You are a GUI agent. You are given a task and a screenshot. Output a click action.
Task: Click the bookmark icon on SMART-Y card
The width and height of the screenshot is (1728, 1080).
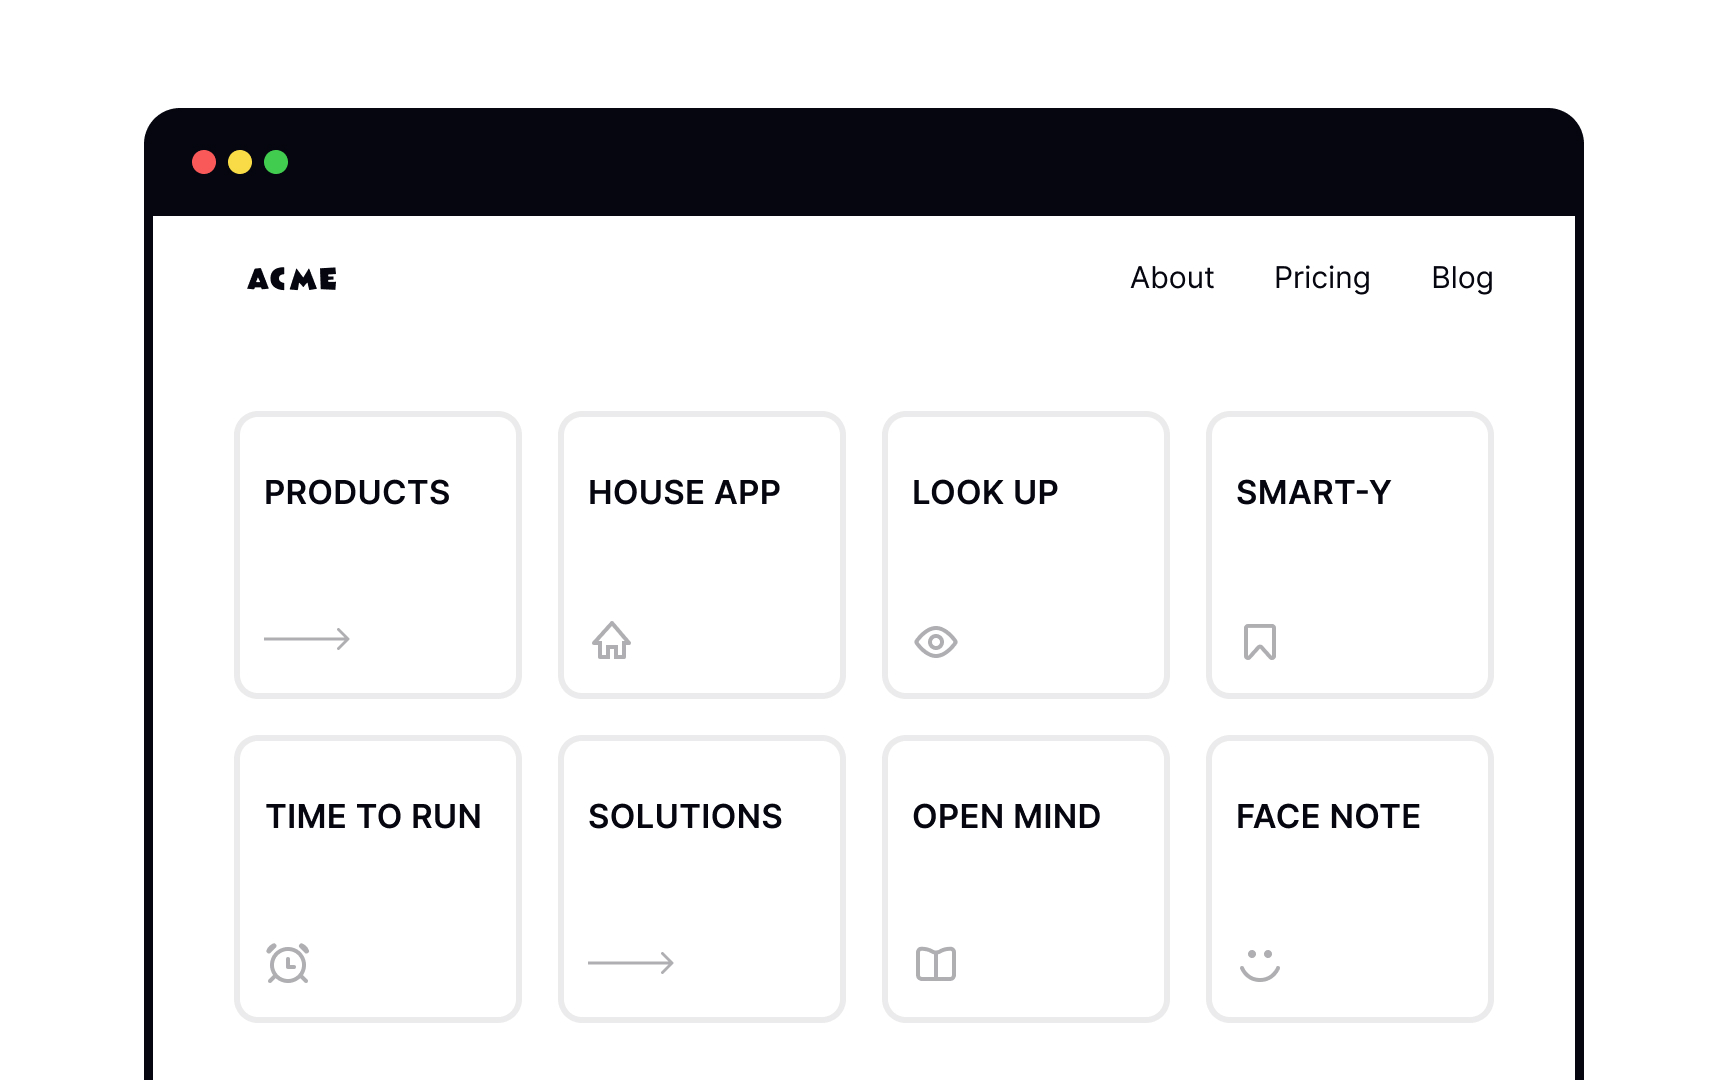pyautogui.click(x=1259, y=641)
